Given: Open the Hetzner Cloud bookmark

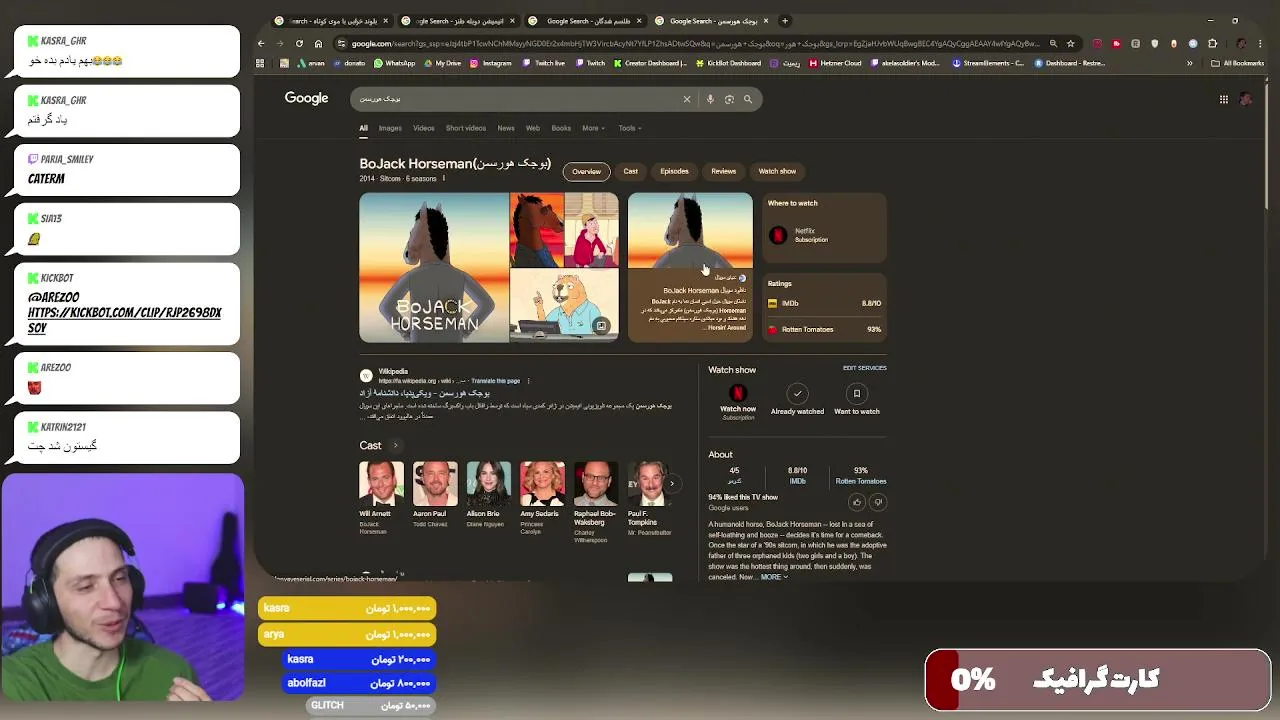Looking at the screenshot, I should coord(835,63).
